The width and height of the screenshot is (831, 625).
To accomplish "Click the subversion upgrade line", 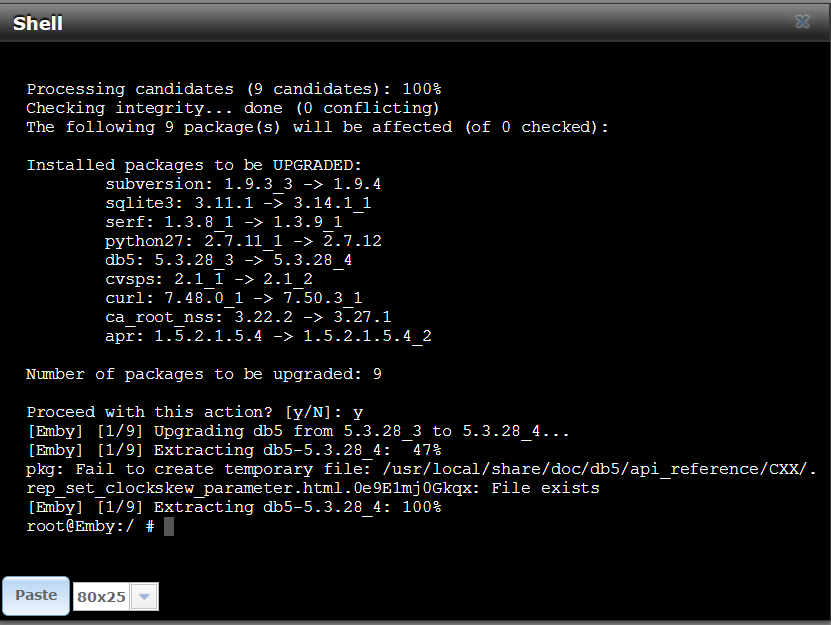I will [x=243, y=184].
